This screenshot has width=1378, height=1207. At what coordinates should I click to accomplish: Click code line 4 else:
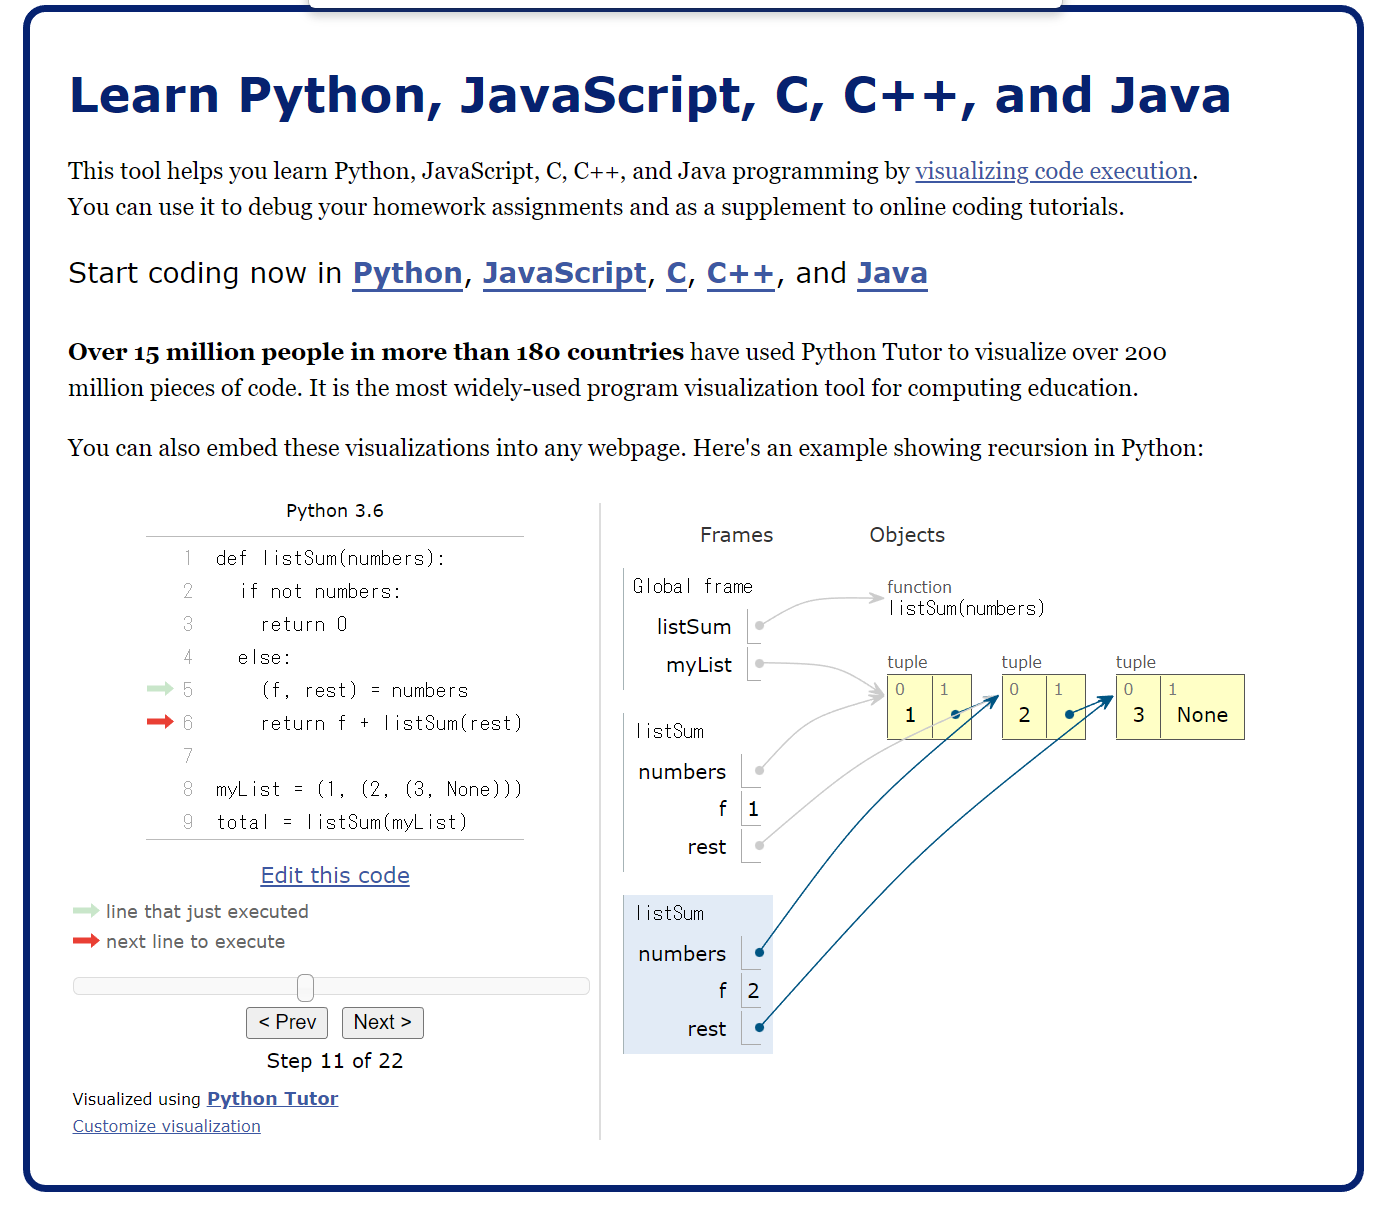click(264, 657)
